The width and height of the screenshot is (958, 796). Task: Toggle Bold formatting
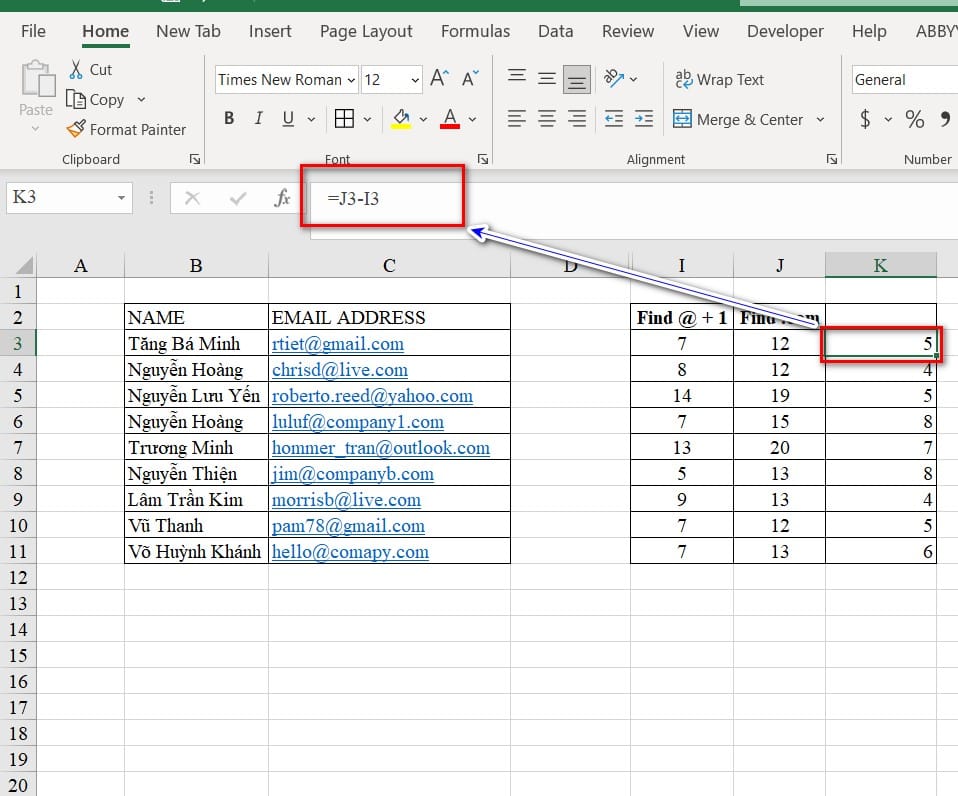pos(229,119)
